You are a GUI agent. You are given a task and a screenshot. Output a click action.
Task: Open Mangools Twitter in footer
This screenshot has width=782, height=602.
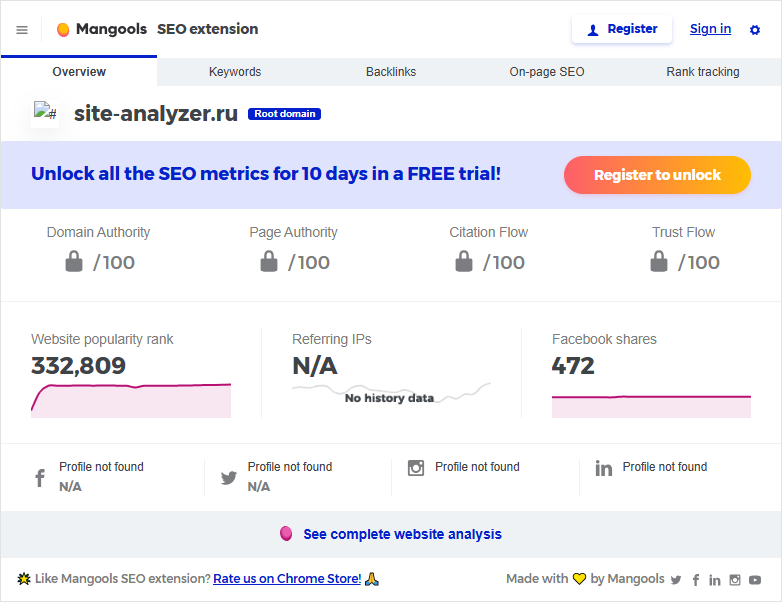pyautogui.click(x=676, y=580)
